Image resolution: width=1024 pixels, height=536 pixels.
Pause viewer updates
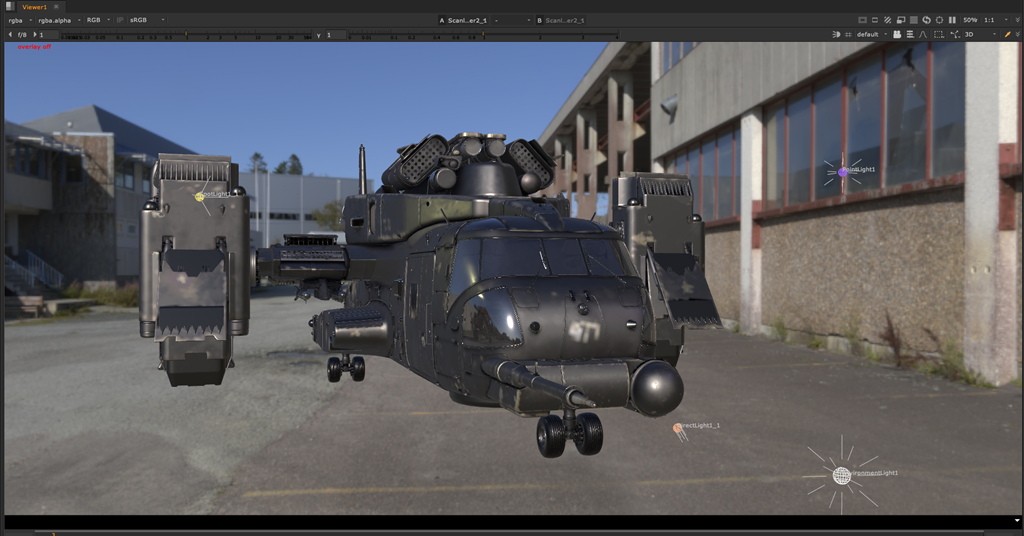pos(952,20)
